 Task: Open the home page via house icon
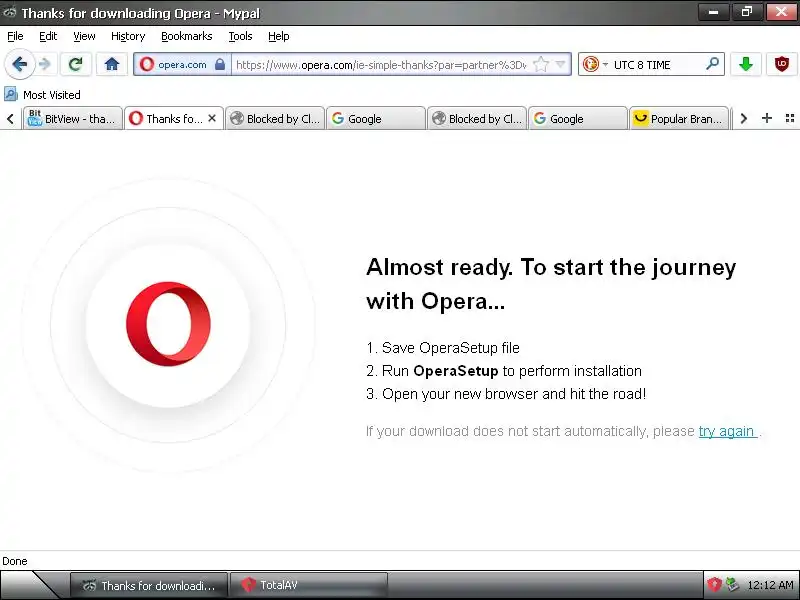tap(112, 64)
